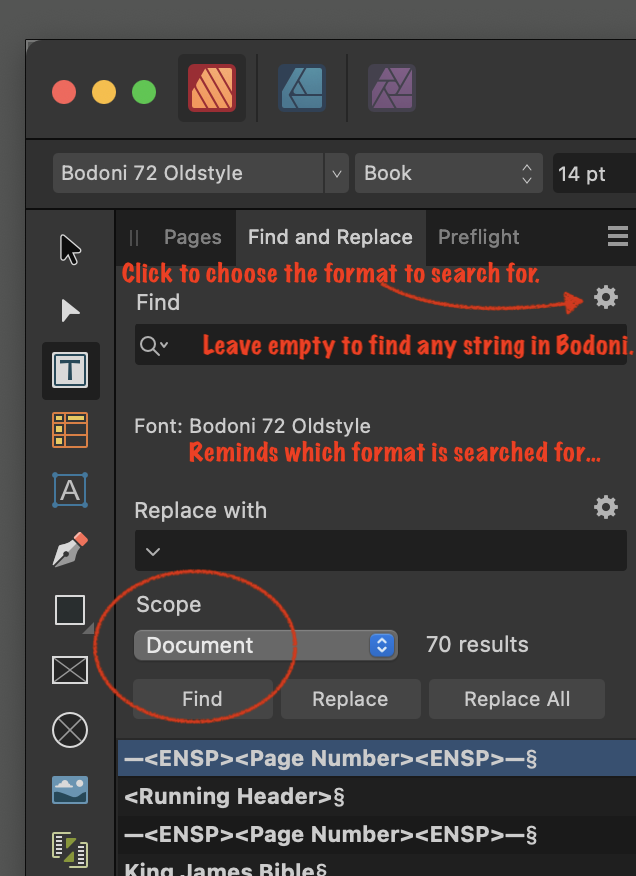636x876 pixels.
Task: Click Replace All
Action: 517,698
